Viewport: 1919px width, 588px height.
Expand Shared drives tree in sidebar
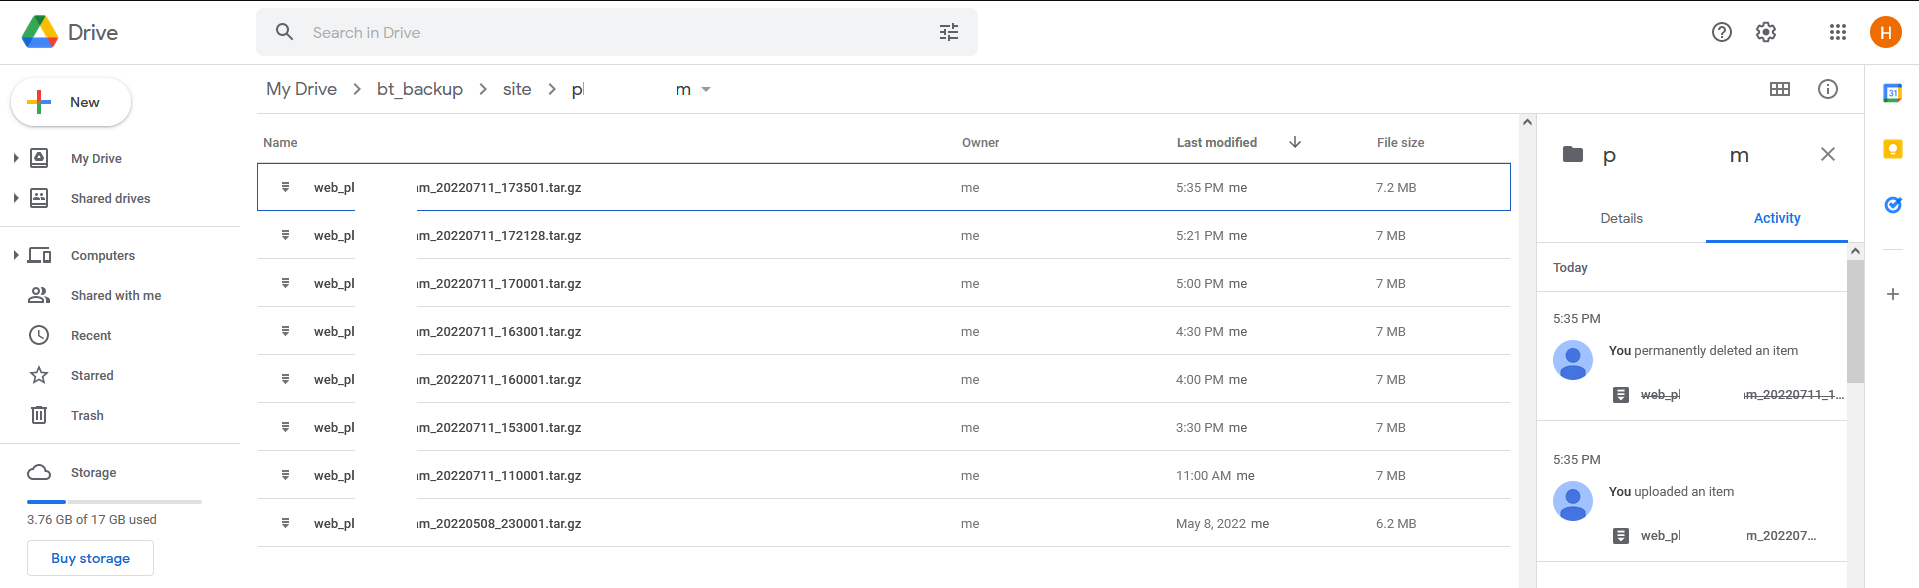16,198
